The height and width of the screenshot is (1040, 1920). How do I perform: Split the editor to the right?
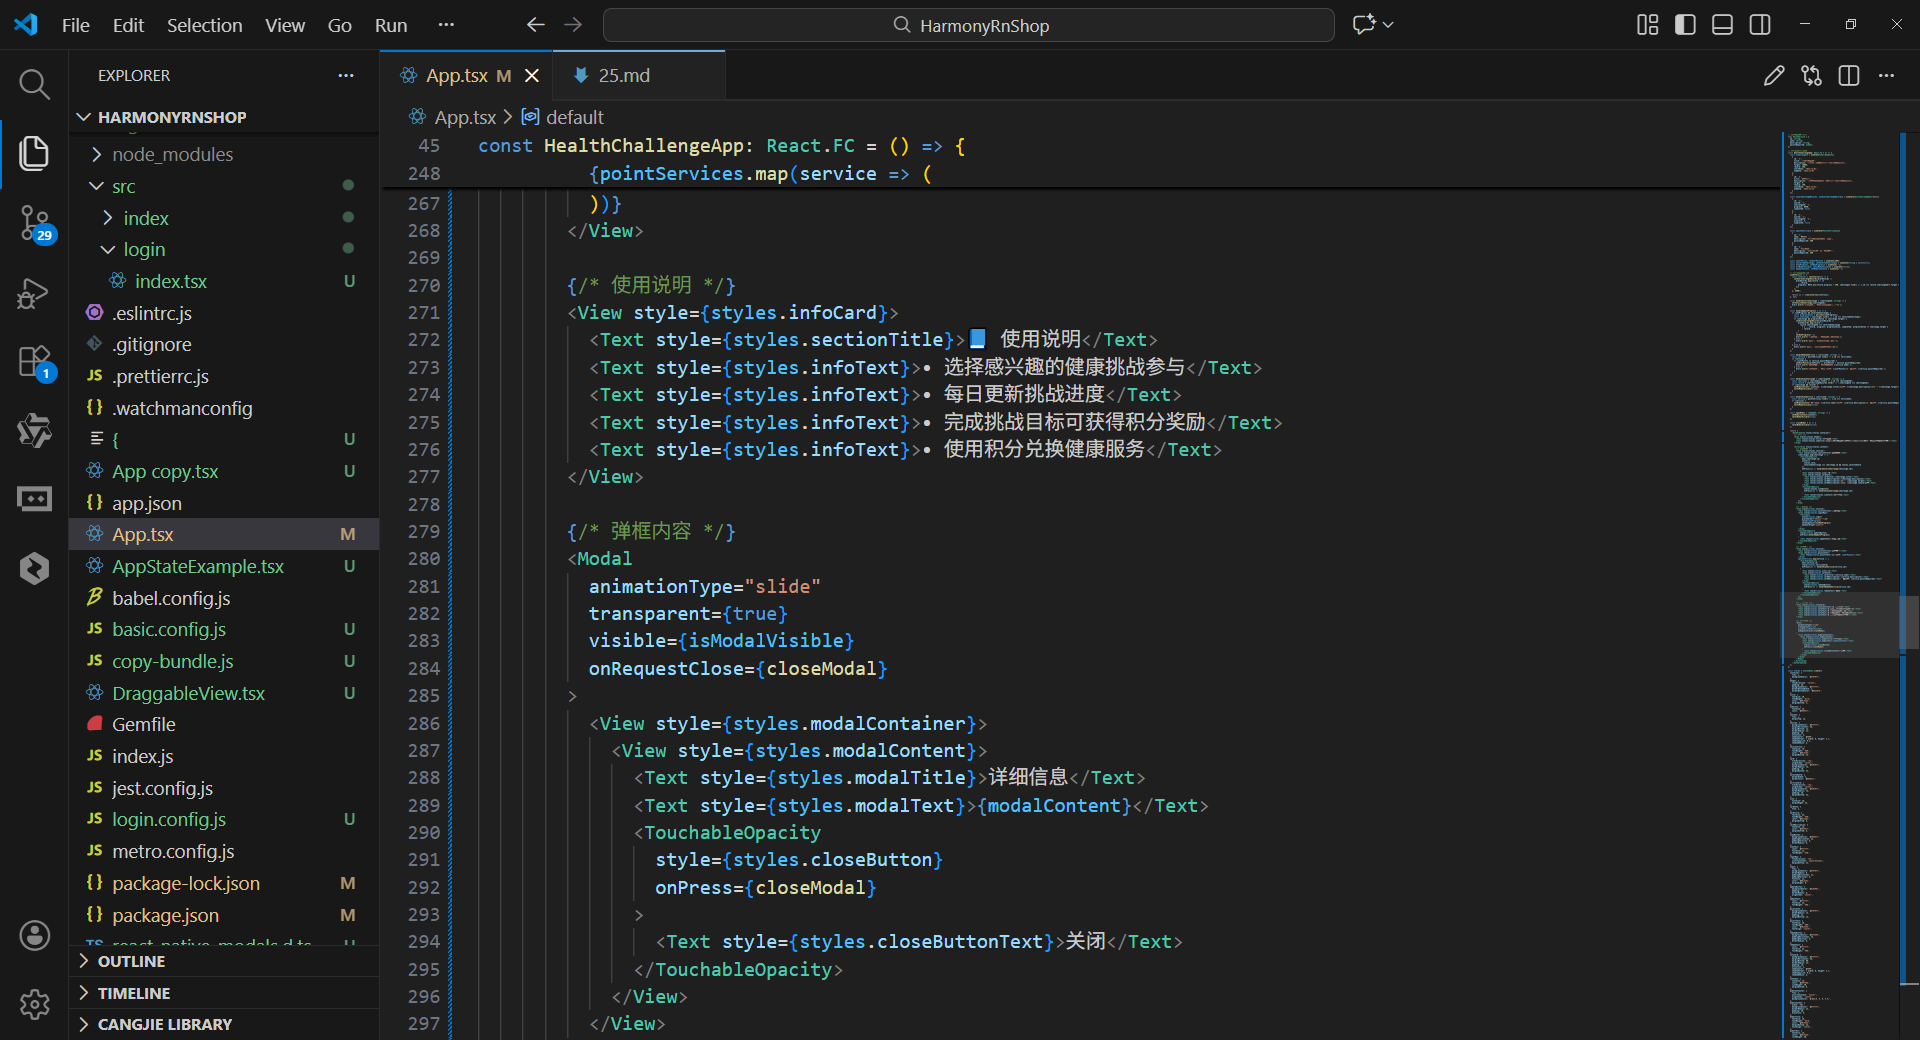coord(1849,76)
